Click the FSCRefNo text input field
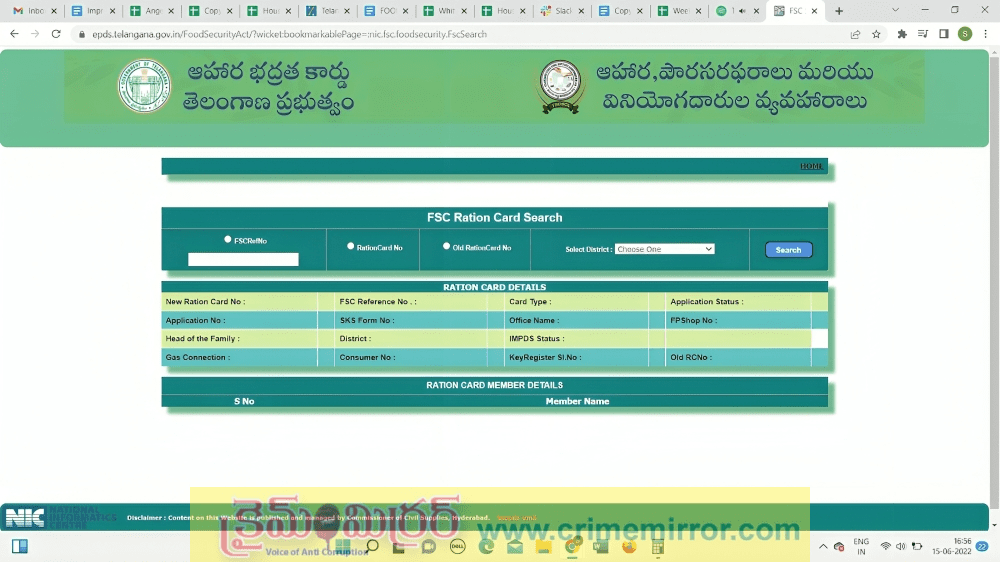Screen dimensions: 1000x562 tap(243, 259)
